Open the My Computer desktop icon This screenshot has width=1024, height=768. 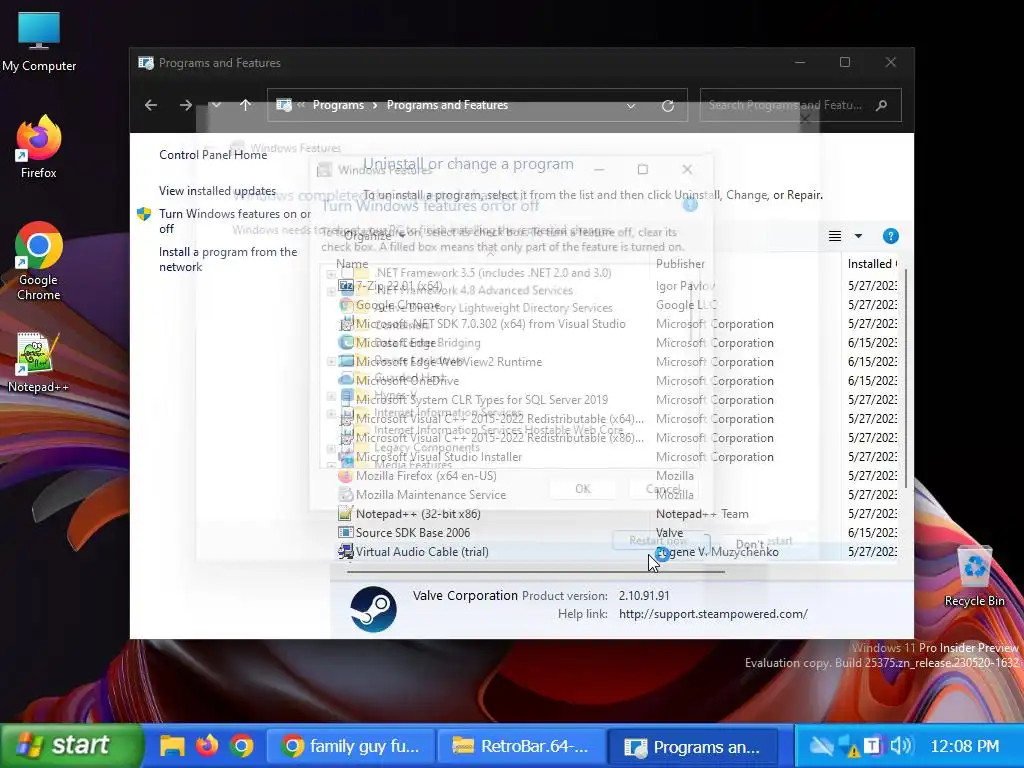39,42
